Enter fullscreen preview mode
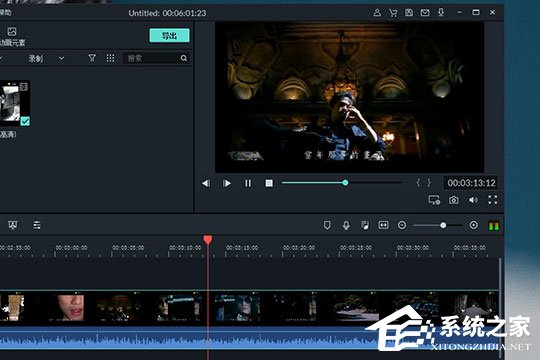Screen dimensions: 540x360 tap(492, 200)
